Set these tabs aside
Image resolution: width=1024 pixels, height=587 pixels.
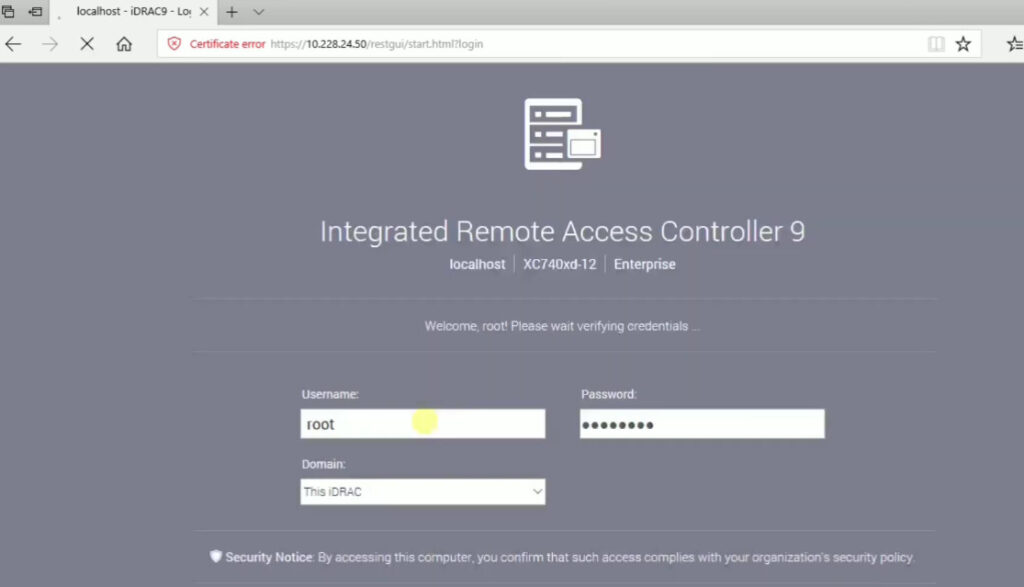[35, 12]
